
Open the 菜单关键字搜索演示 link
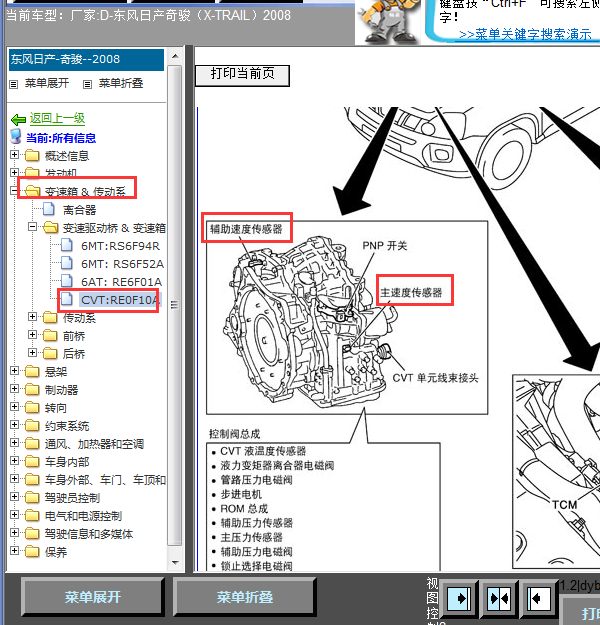(x=525, y=34)
